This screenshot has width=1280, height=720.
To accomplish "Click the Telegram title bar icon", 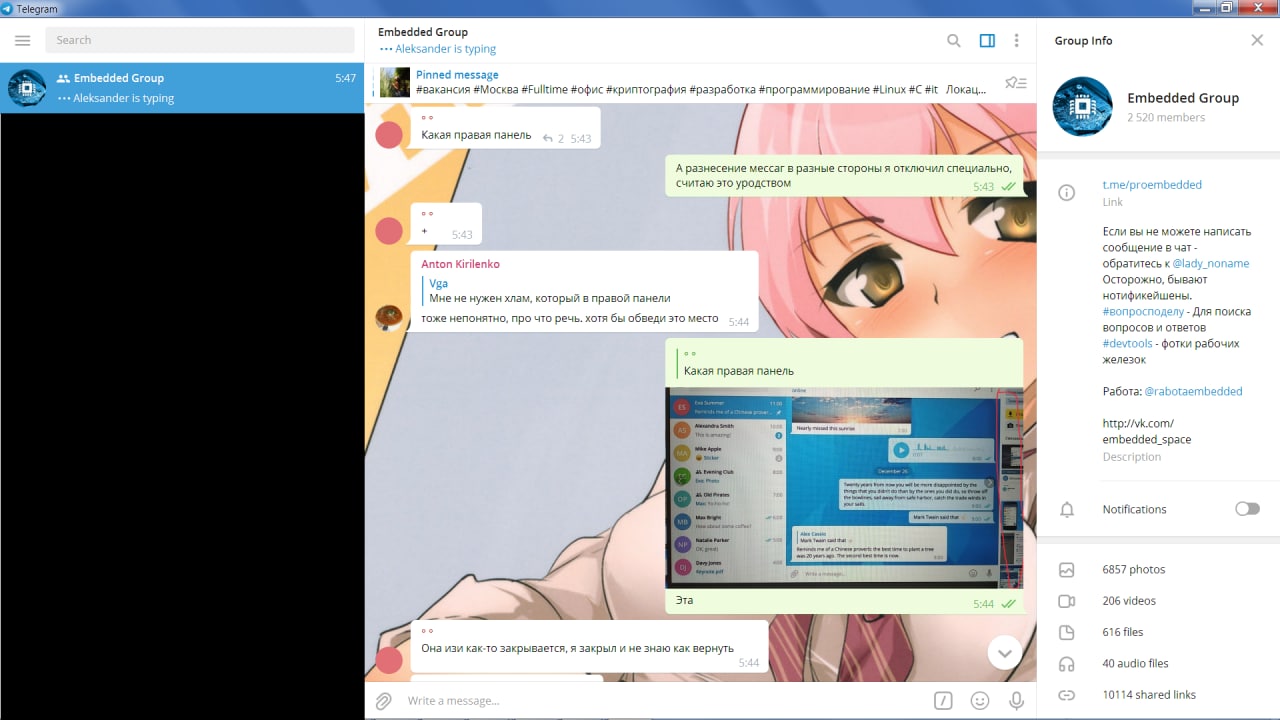I will point(7,9).
